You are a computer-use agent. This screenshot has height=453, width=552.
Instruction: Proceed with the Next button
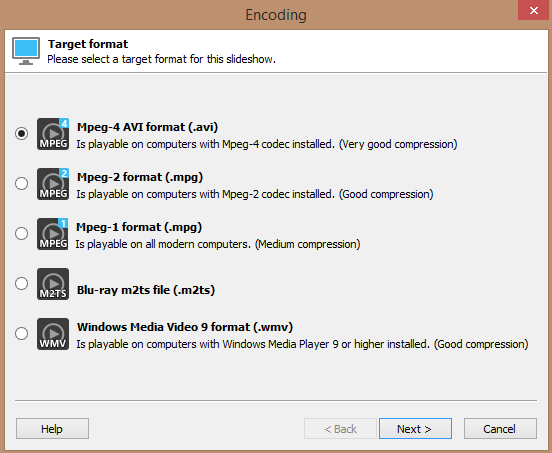[x=415, y=429]
